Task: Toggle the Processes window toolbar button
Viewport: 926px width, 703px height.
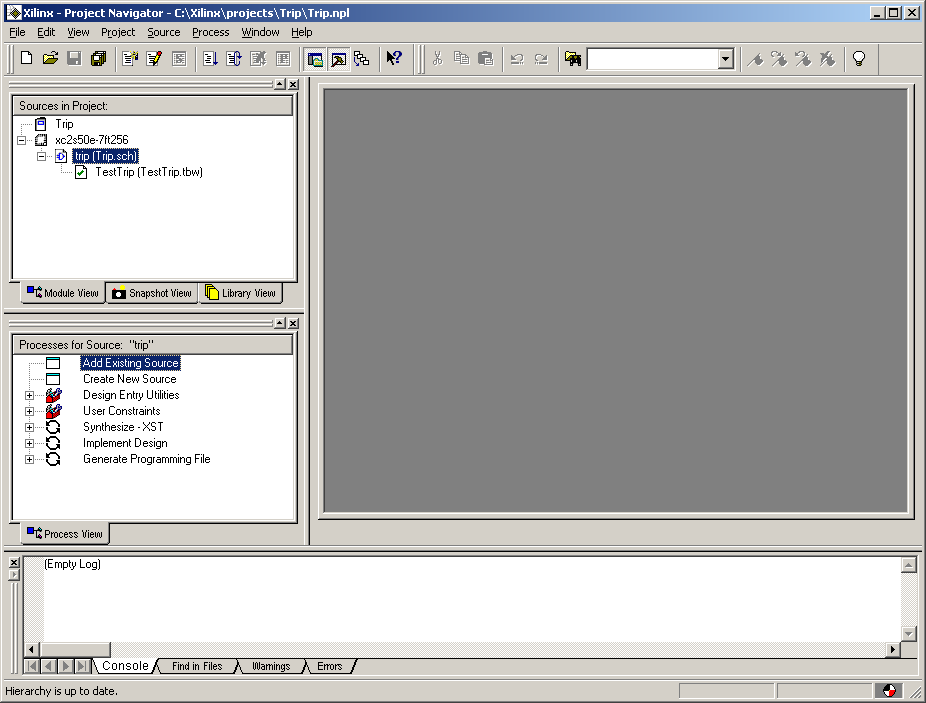Action: tap(338, 59)
